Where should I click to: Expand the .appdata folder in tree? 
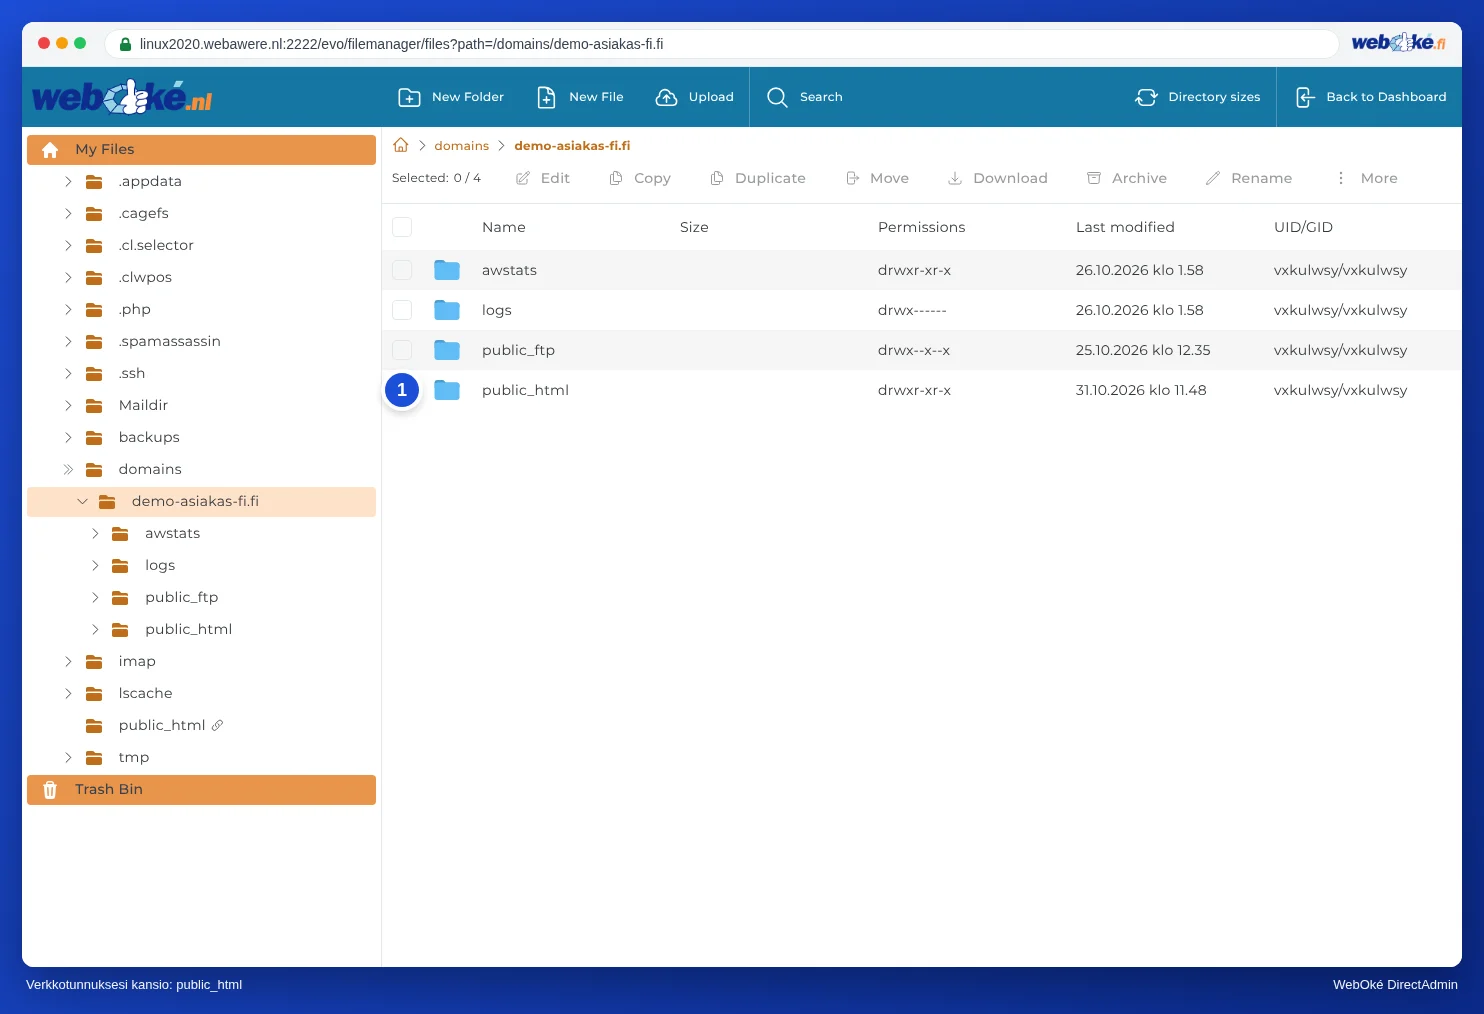click(68, 181)
